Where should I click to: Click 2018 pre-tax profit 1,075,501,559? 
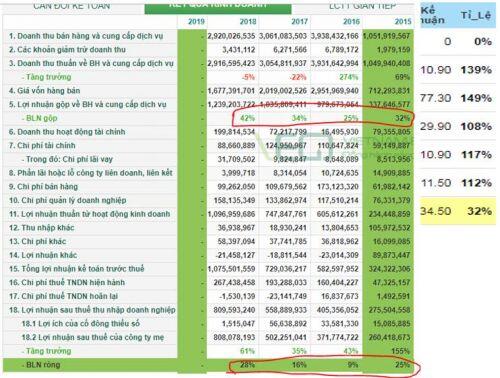point(231,269)
